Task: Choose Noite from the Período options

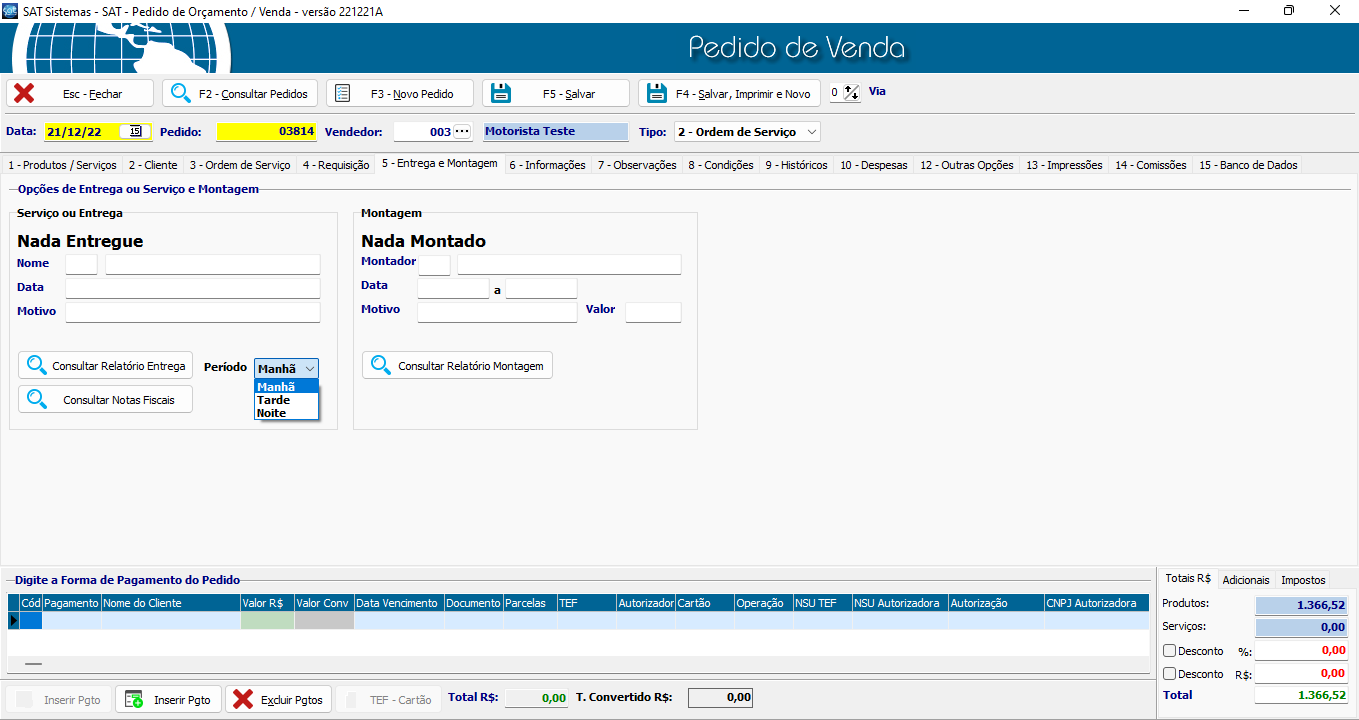Action: click(271, 413)
